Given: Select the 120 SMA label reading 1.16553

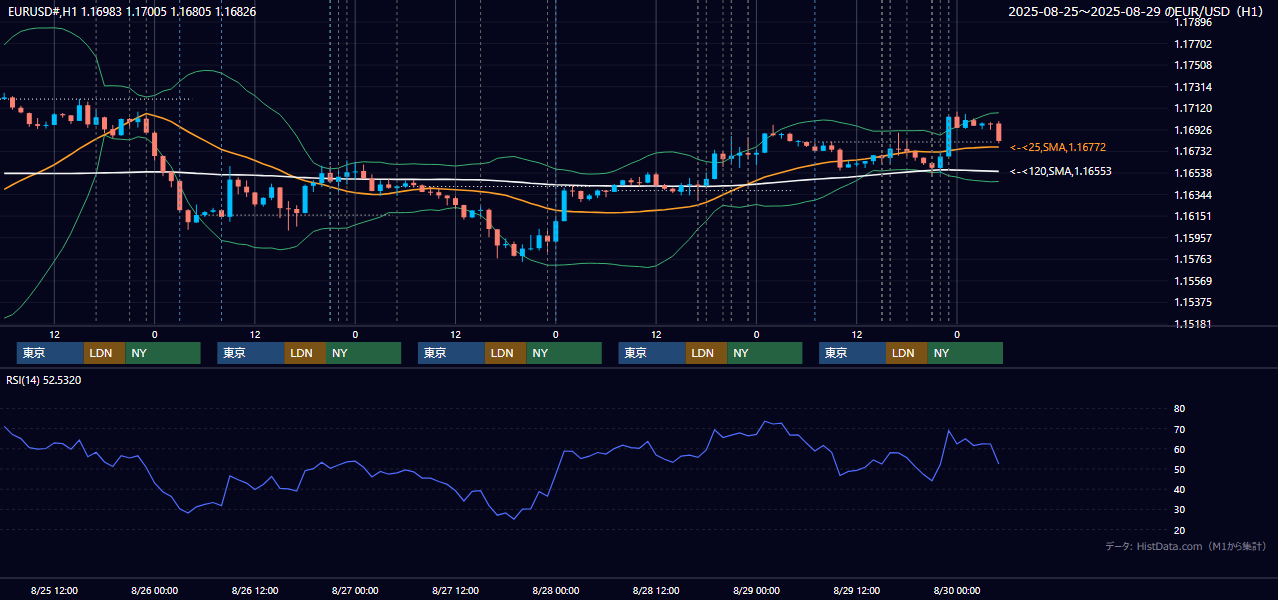Looking at the screenshot, I should point(1060,172).
